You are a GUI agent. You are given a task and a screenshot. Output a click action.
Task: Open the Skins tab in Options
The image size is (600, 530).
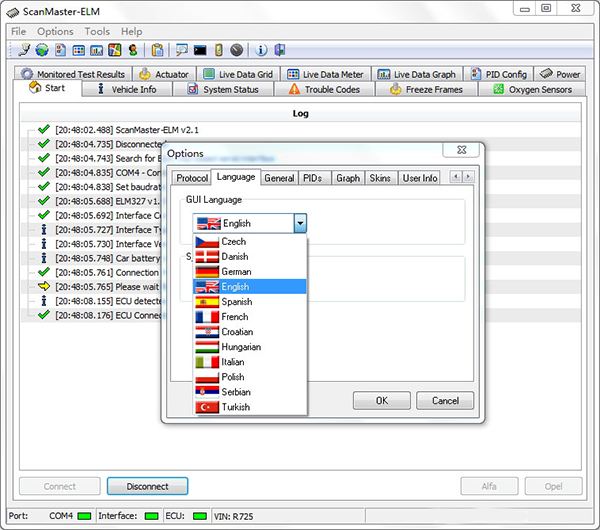[380, 178]
